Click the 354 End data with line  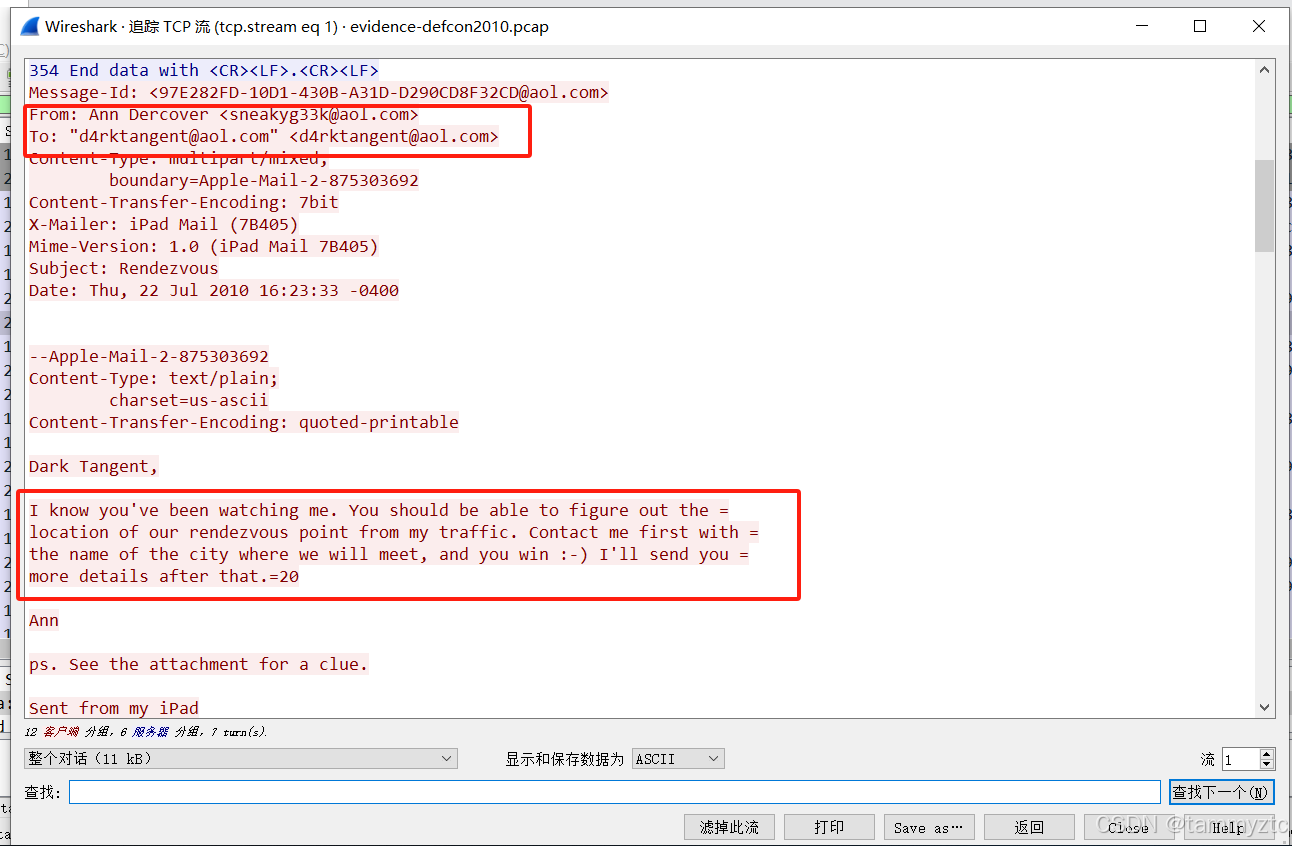203,70
